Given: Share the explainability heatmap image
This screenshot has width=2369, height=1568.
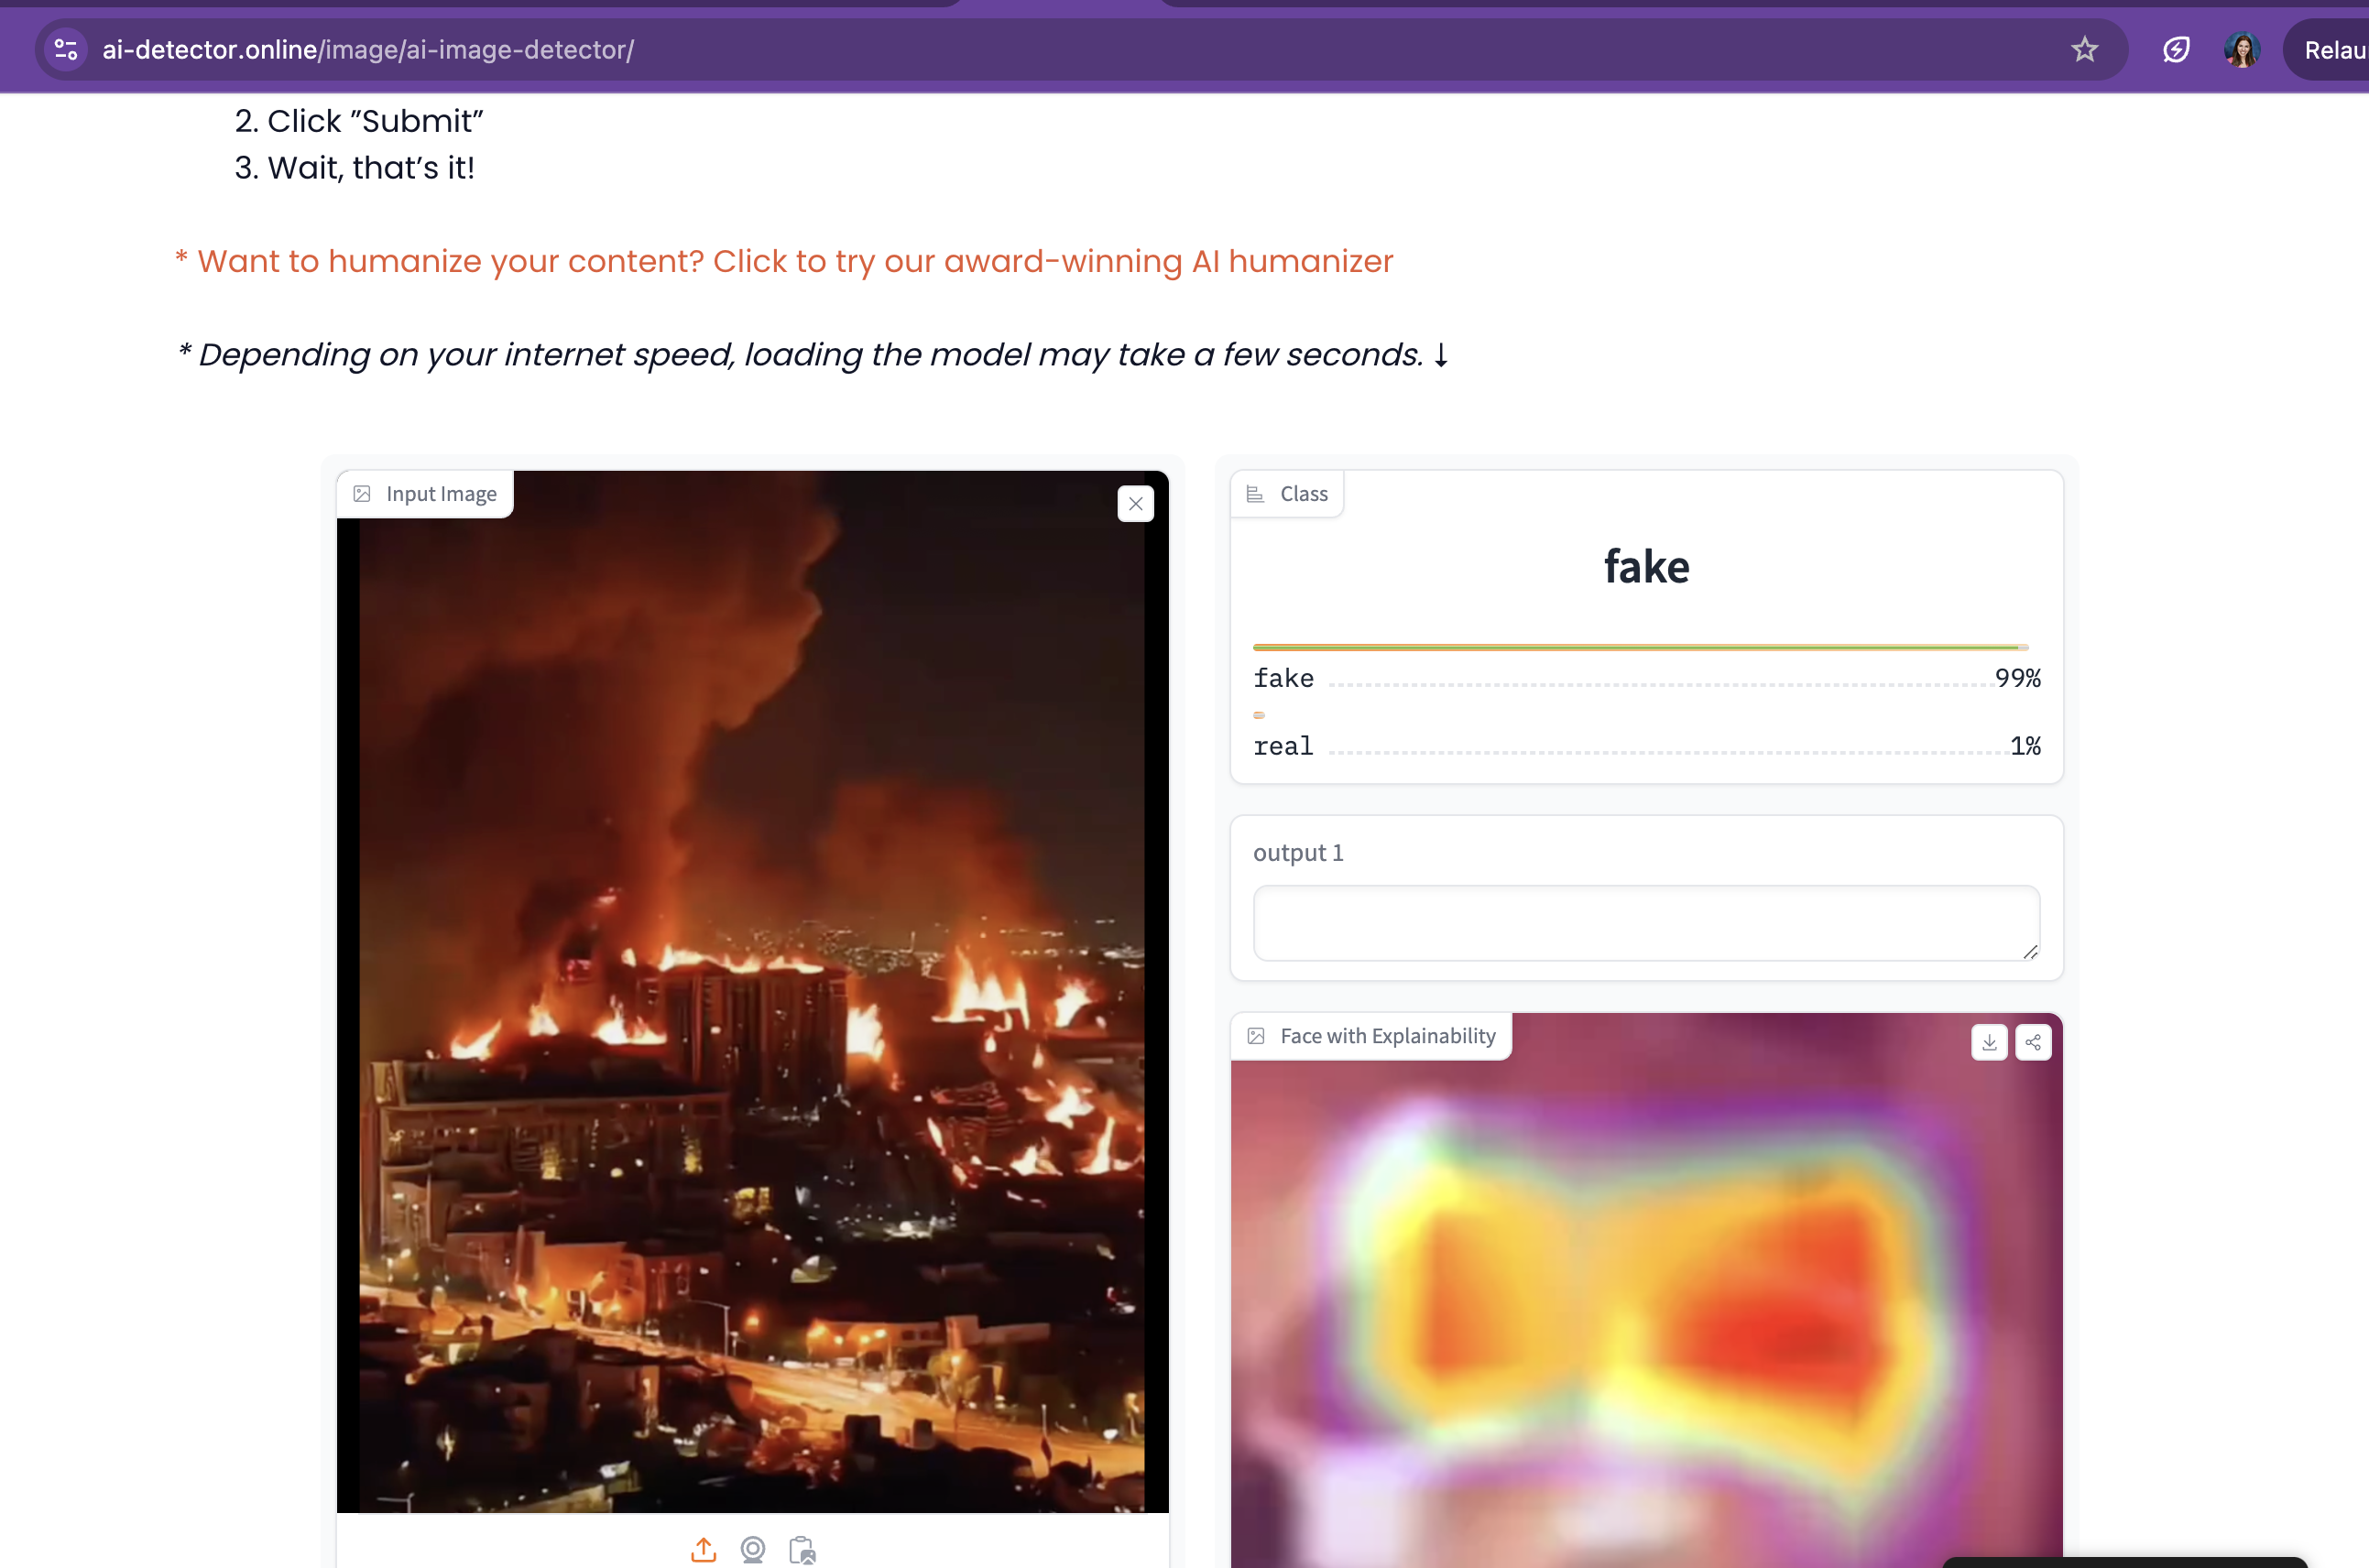Looking at the screenshot, I should pos(2033,1042).
